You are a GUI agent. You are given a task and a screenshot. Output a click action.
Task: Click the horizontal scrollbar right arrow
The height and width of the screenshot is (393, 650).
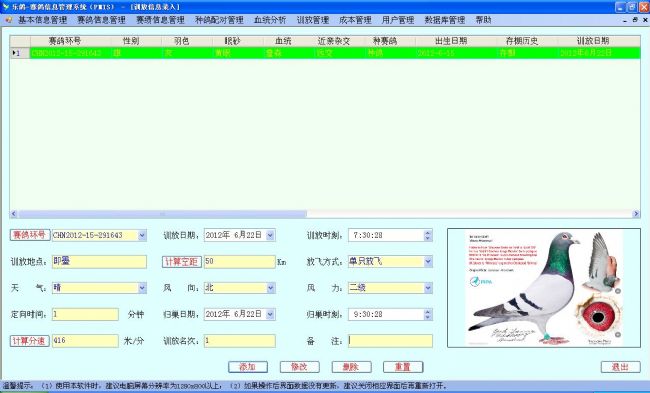pos(636,214)
